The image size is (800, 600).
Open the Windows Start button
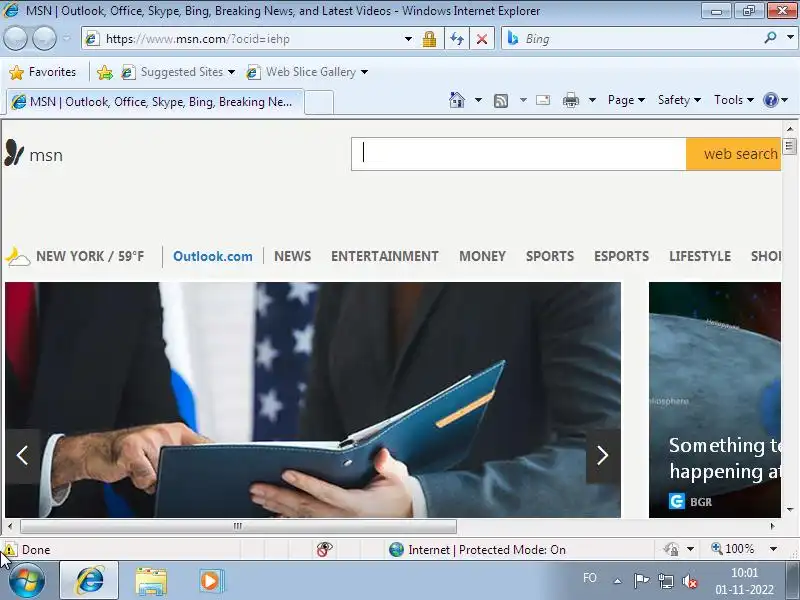tap(26, 581)
